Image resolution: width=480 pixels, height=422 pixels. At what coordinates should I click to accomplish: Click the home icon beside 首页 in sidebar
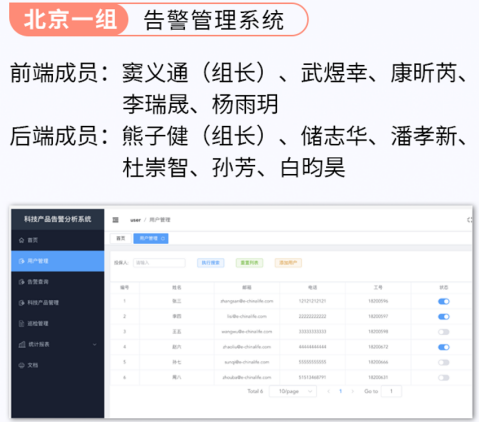(22, 240)
